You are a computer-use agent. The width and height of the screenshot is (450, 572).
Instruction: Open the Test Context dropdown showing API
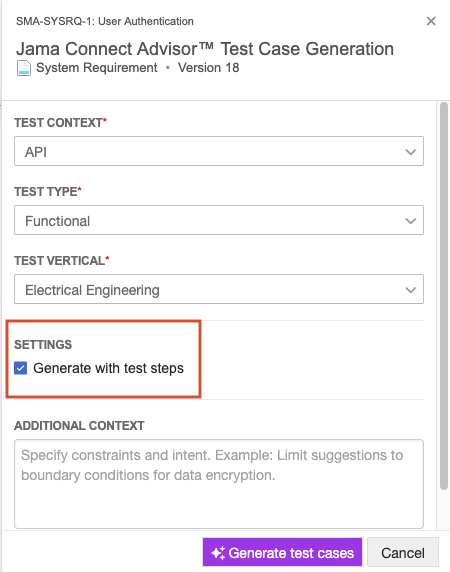219,151
